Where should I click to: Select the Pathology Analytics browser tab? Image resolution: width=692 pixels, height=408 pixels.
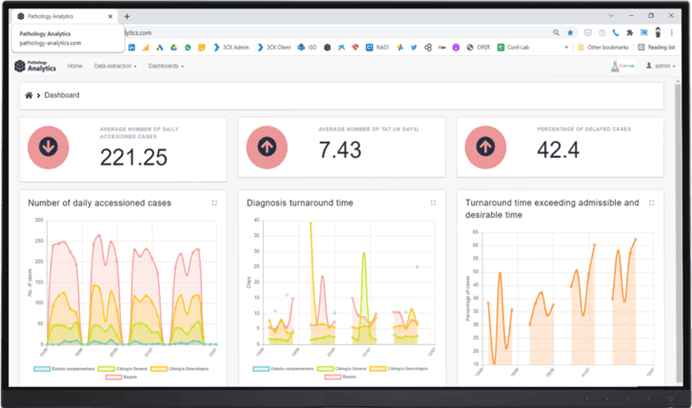coord(60,16)
